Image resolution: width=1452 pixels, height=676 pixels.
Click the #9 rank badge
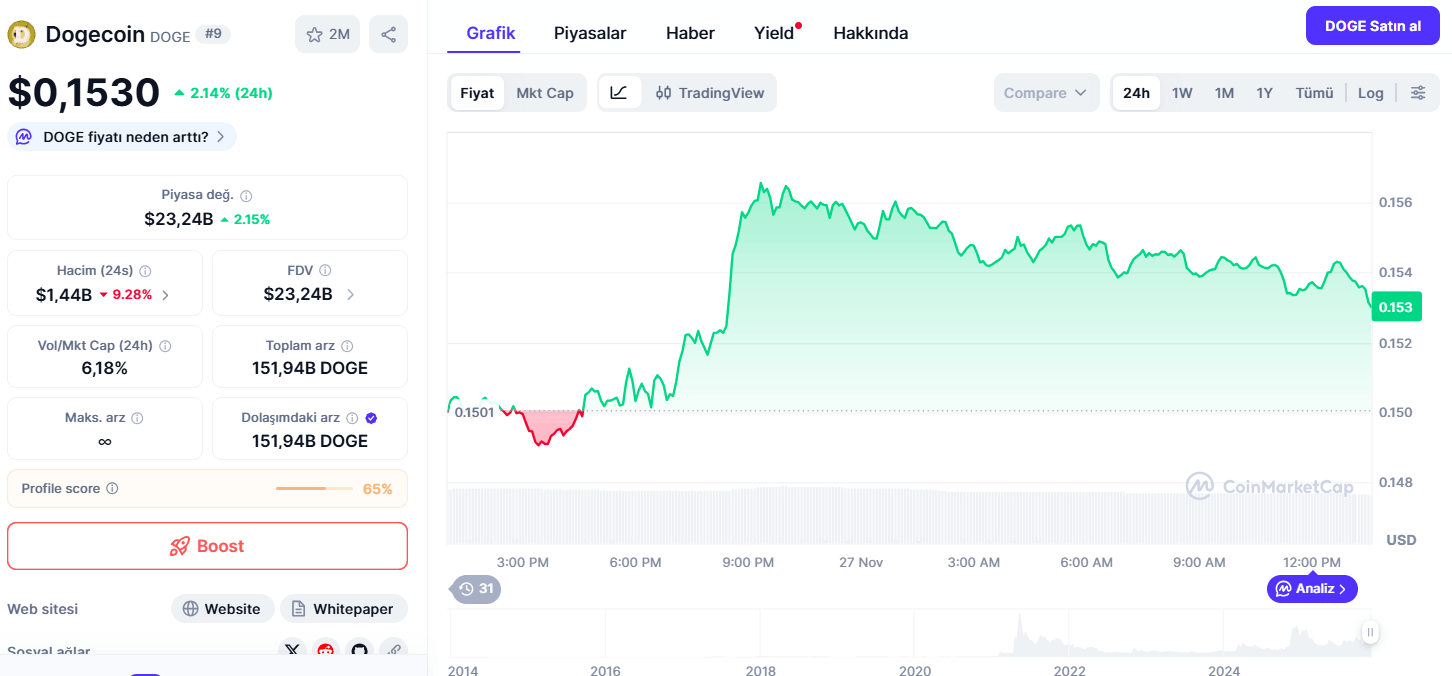tap(213, 34)
